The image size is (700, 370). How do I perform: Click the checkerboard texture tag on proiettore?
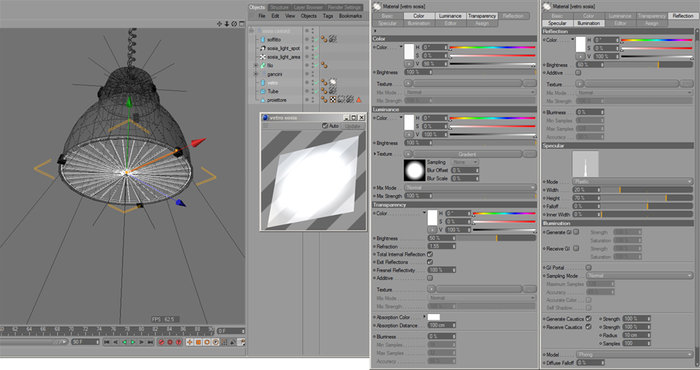click(x=333, y=100)
